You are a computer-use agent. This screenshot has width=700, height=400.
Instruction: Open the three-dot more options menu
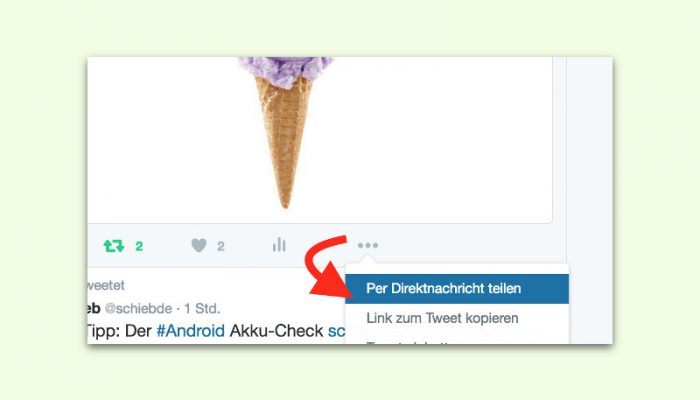pos(368,245)
